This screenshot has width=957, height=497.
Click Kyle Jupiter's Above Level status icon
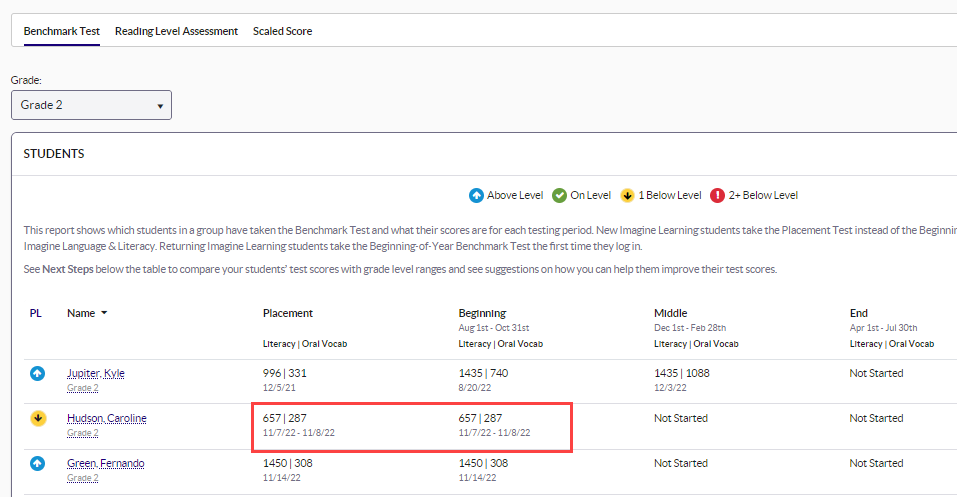click(37, 374)
